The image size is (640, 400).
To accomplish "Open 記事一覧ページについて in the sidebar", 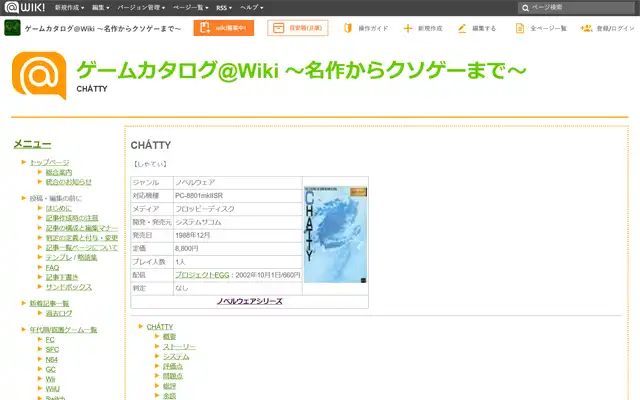I will point(82,247).
